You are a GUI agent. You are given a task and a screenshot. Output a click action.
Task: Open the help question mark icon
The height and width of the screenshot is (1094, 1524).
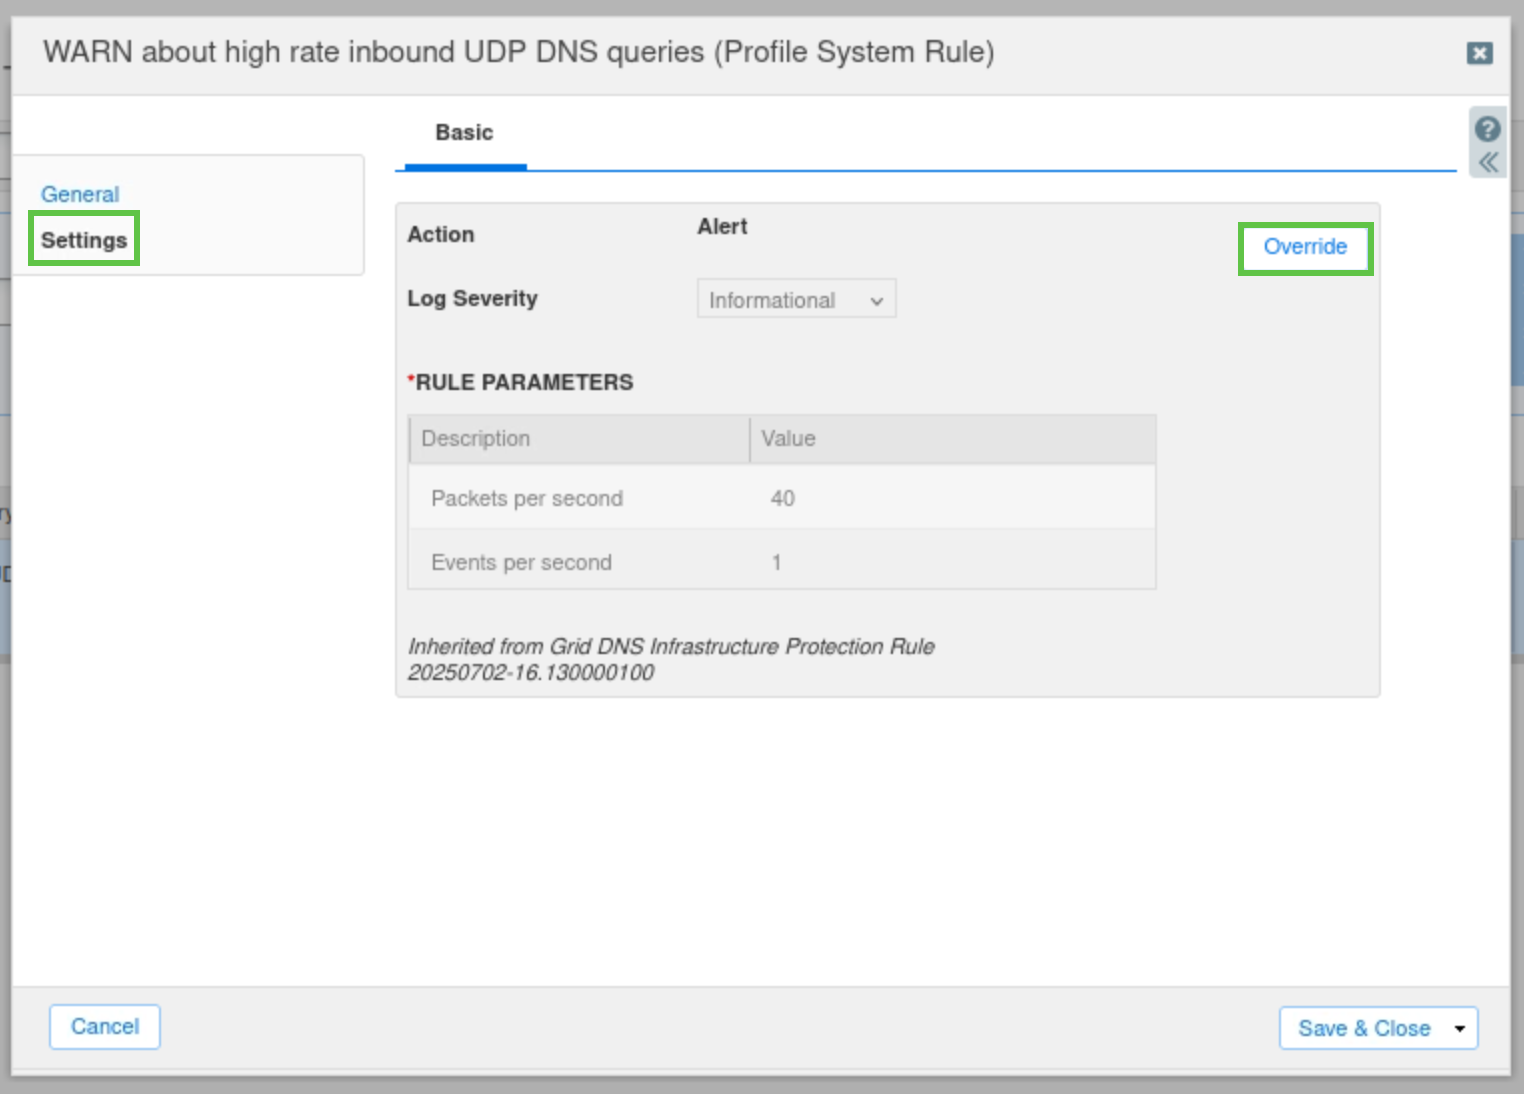[1487, 129]
